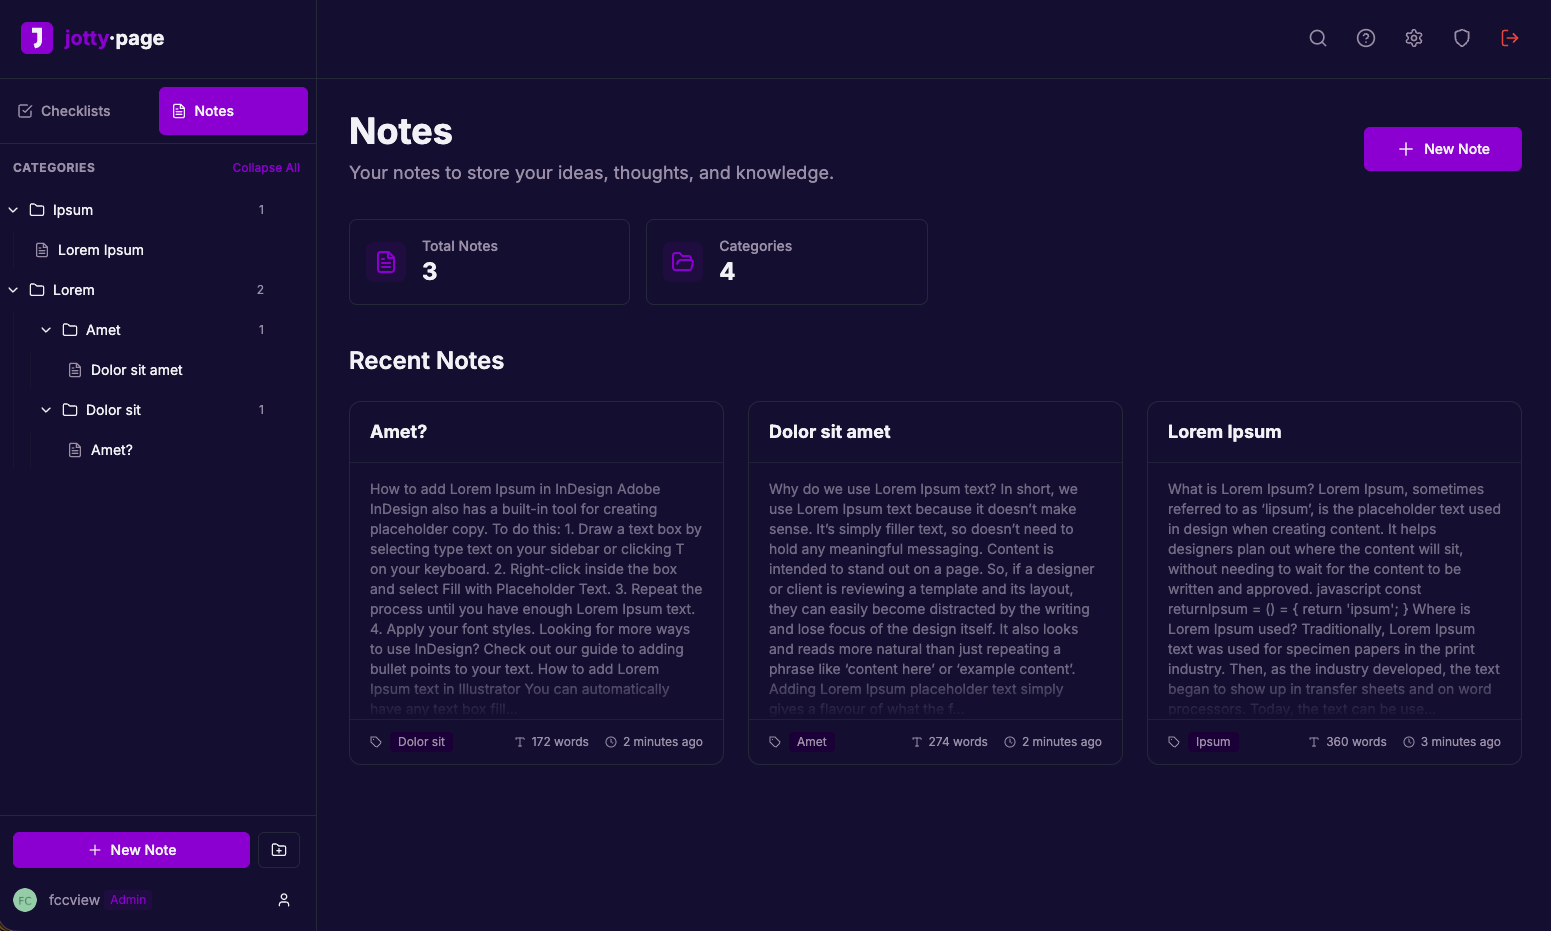Click the red logout icon
Viewport: 1551px width, 931px height.
pyautogui.click(x=1510, y=38)
